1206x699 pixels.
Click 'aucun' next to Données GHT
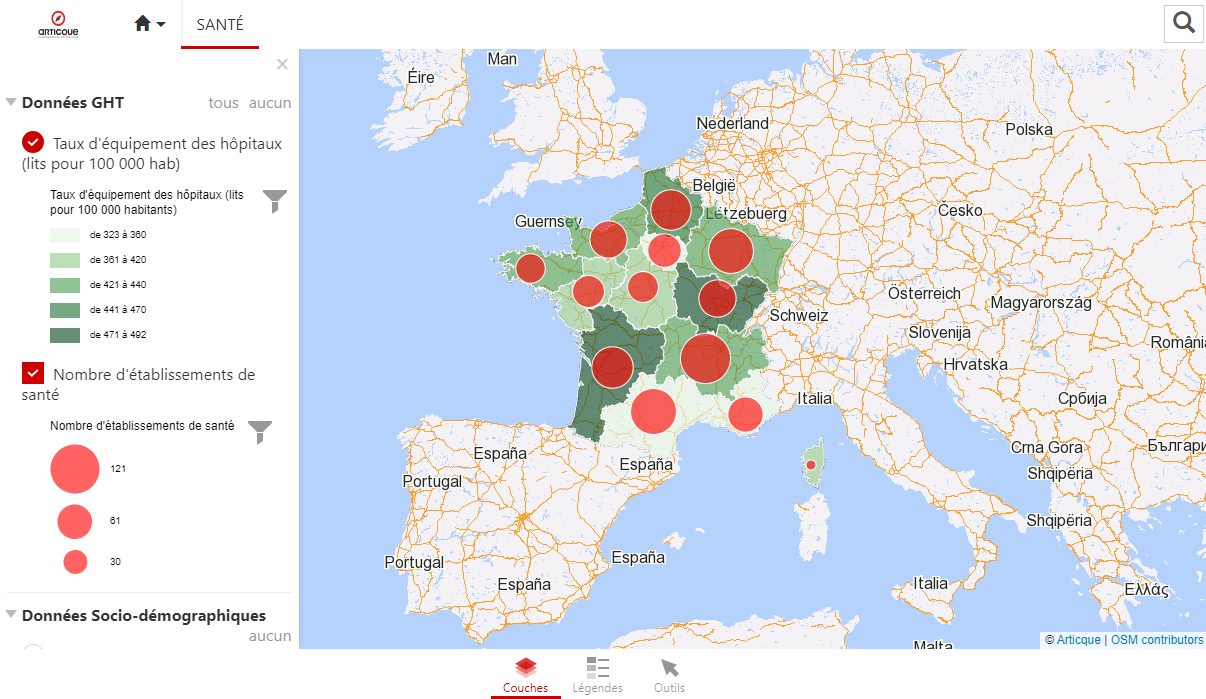[x=270, y=103]
